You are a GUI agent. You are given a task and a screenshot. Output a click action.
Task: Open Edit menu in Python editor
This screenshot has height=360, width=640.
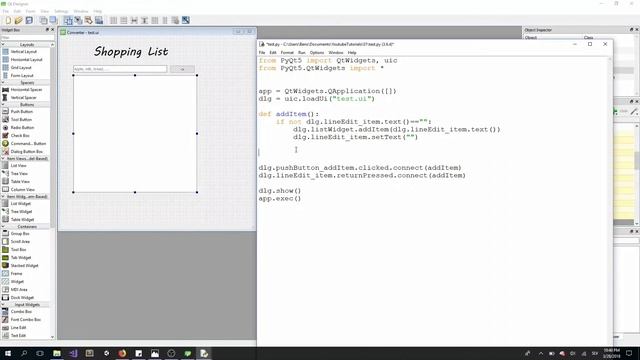(273, 53)
